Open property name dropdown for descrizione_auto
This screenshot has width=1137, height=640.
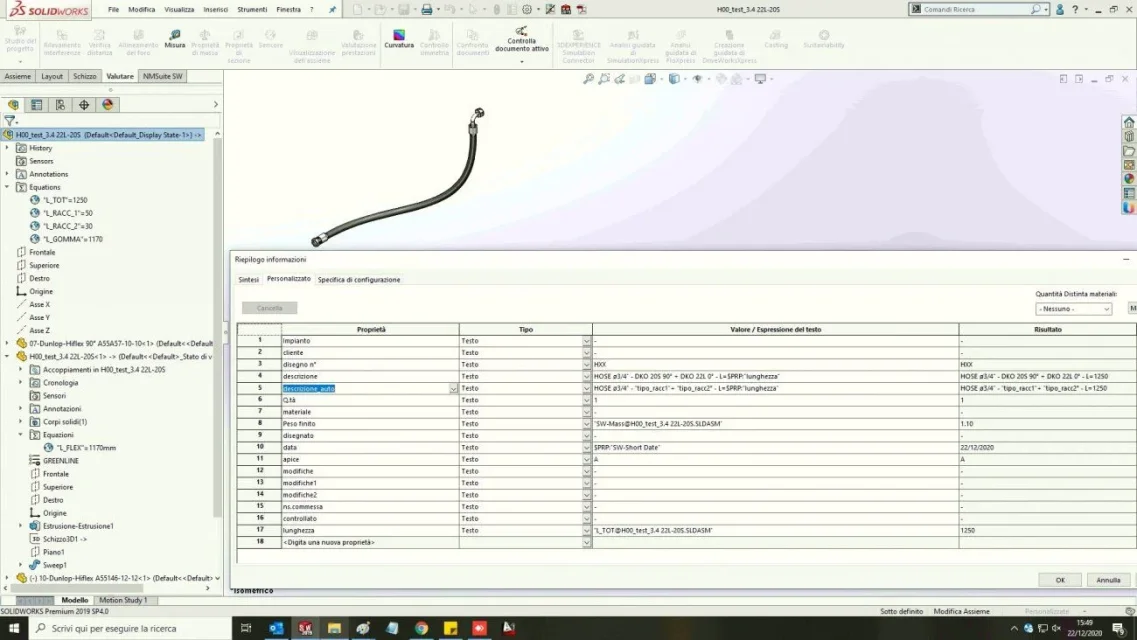point(453,389)
